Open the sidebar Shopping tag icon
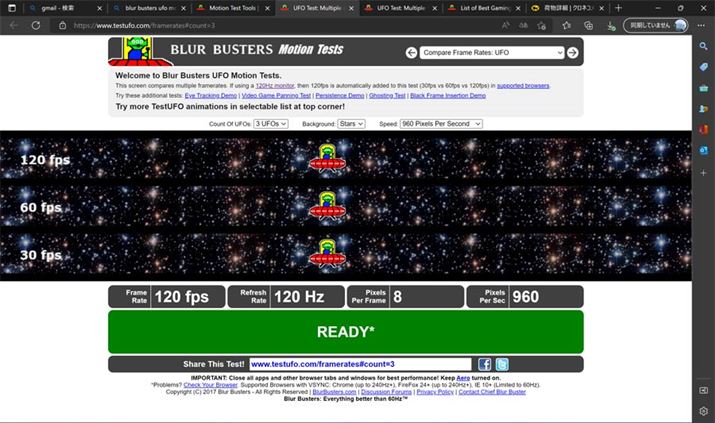The image size is (715, 423). coord(704,67)
